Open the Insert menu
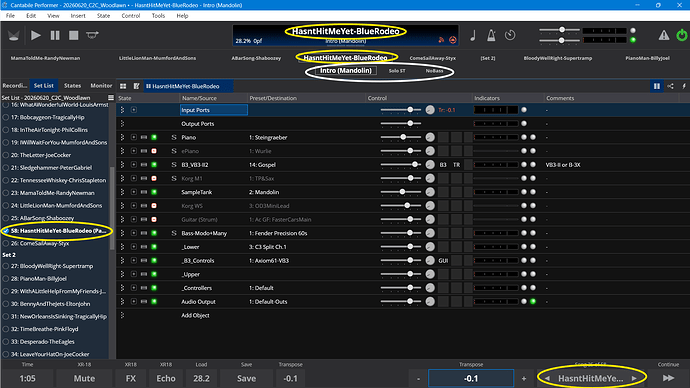 tap(78, 15)
